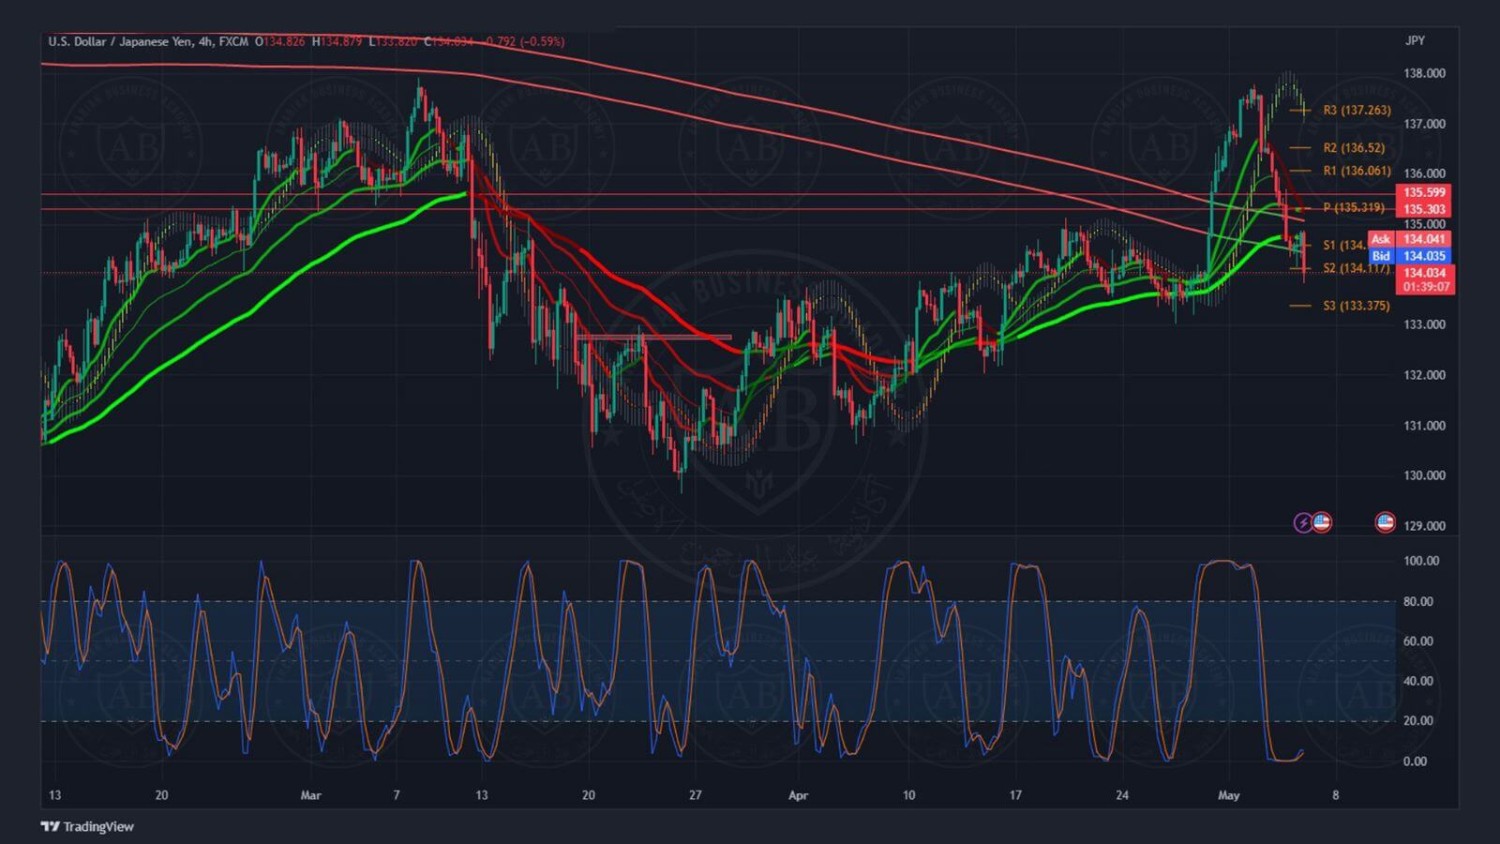Viewport: 1500px width, 844px height.
Task: Click the 10 date label on time axis
Action: point(909,796)
